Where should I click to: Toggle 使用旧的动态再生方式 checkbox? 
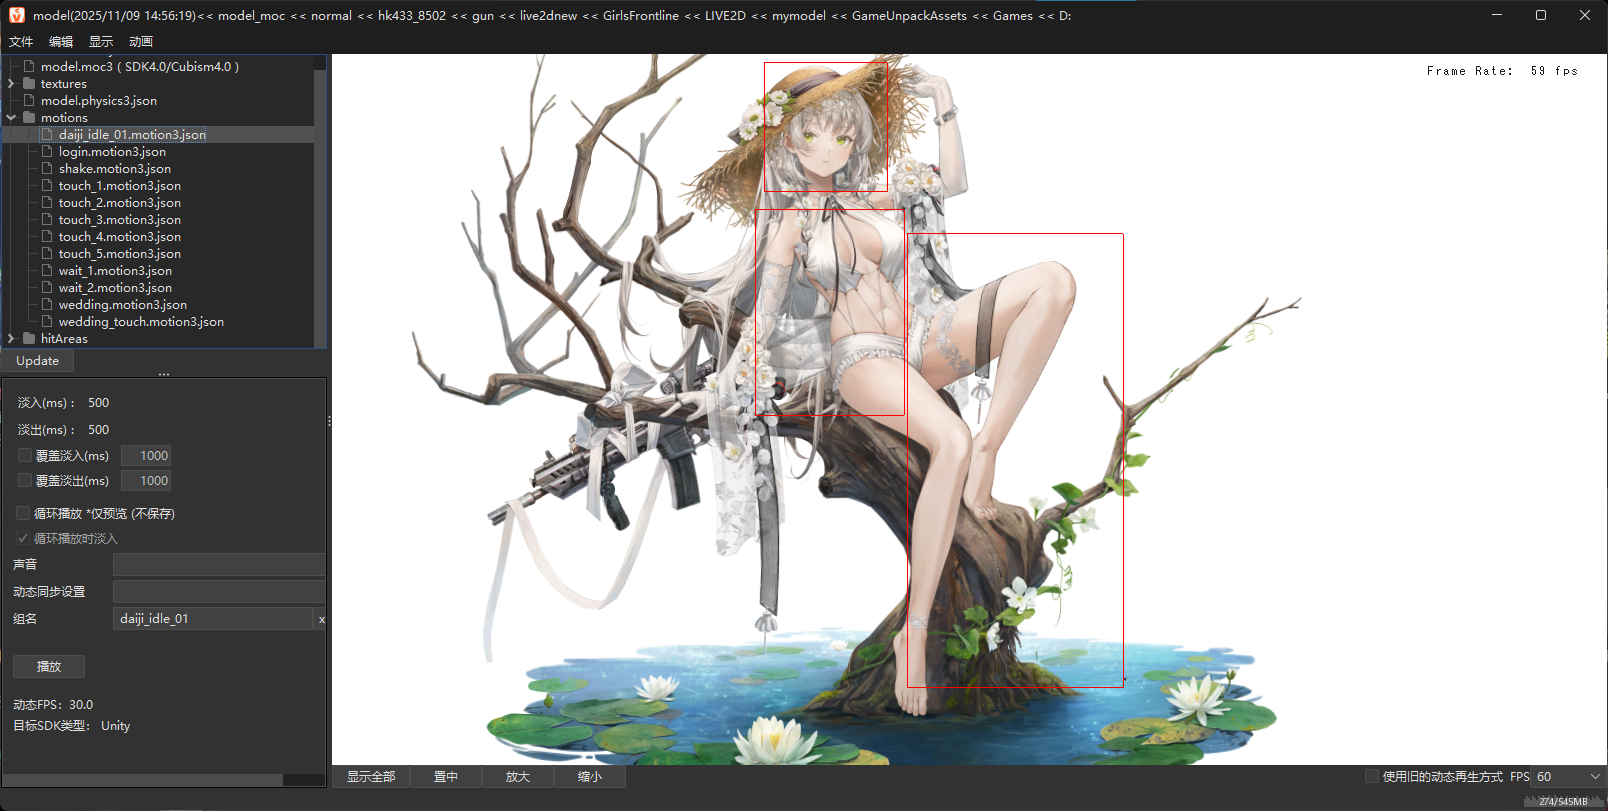tap(1372, 776)
